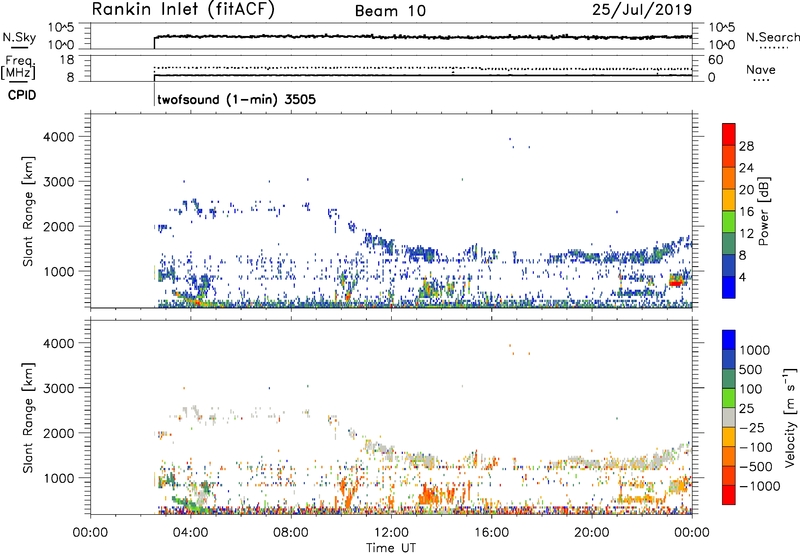Click '100' on the Velocity color bar

(751, 389)
